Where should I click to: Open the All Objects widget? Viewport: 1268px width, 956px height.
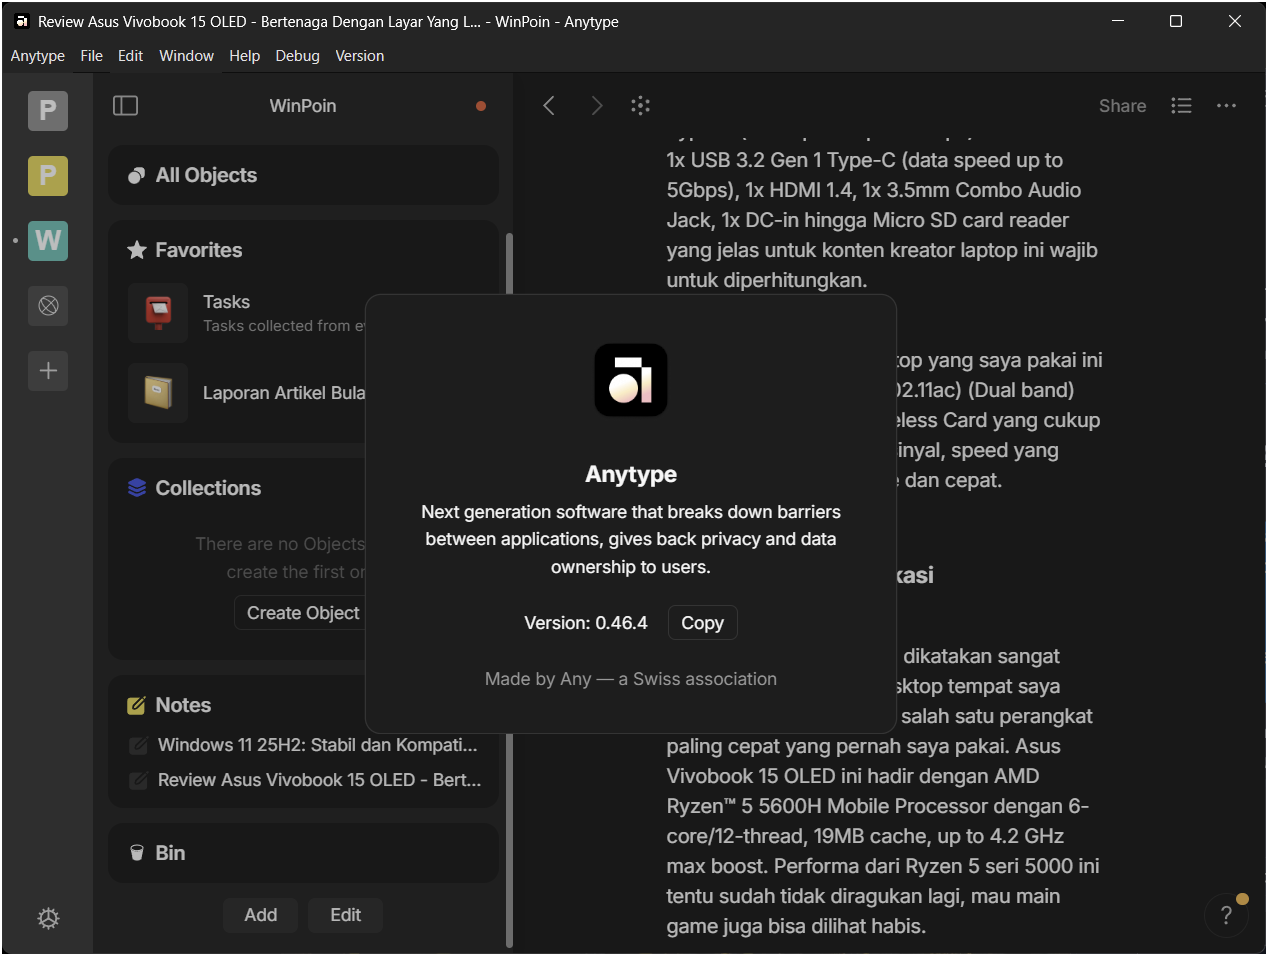point(303,175)
